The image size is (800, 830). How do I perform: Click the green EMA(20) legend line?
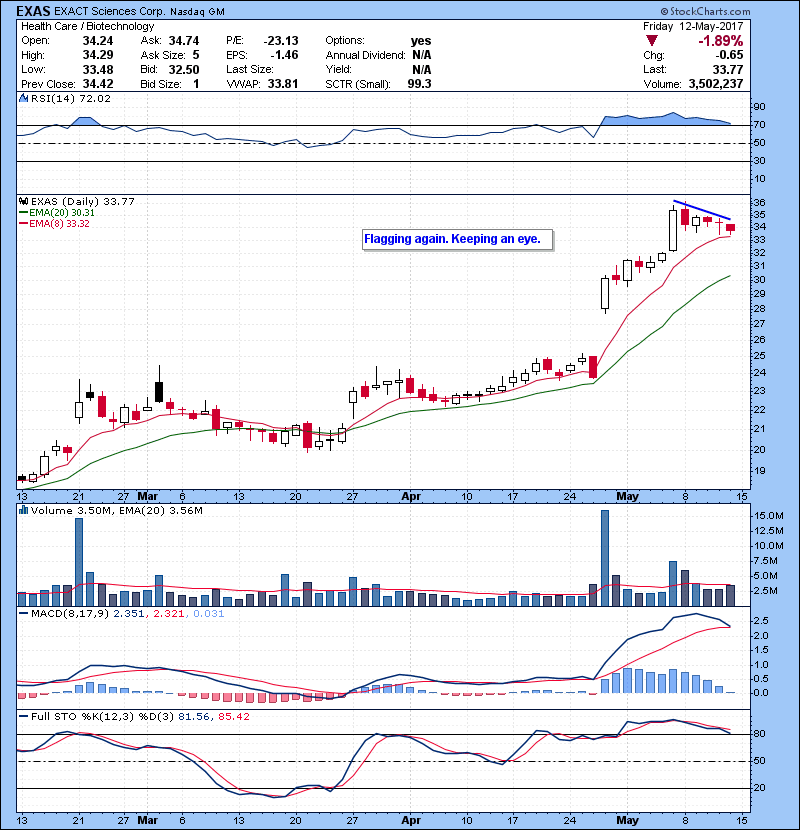[24, 212]
